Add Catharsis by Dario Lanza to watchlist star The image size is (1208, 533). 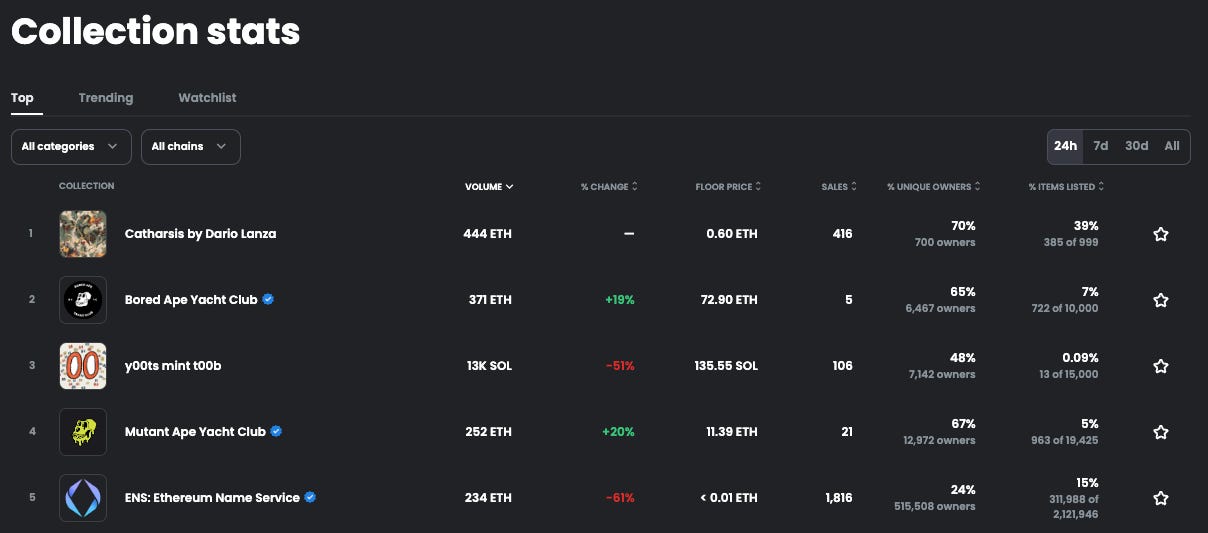point(1160,234)
